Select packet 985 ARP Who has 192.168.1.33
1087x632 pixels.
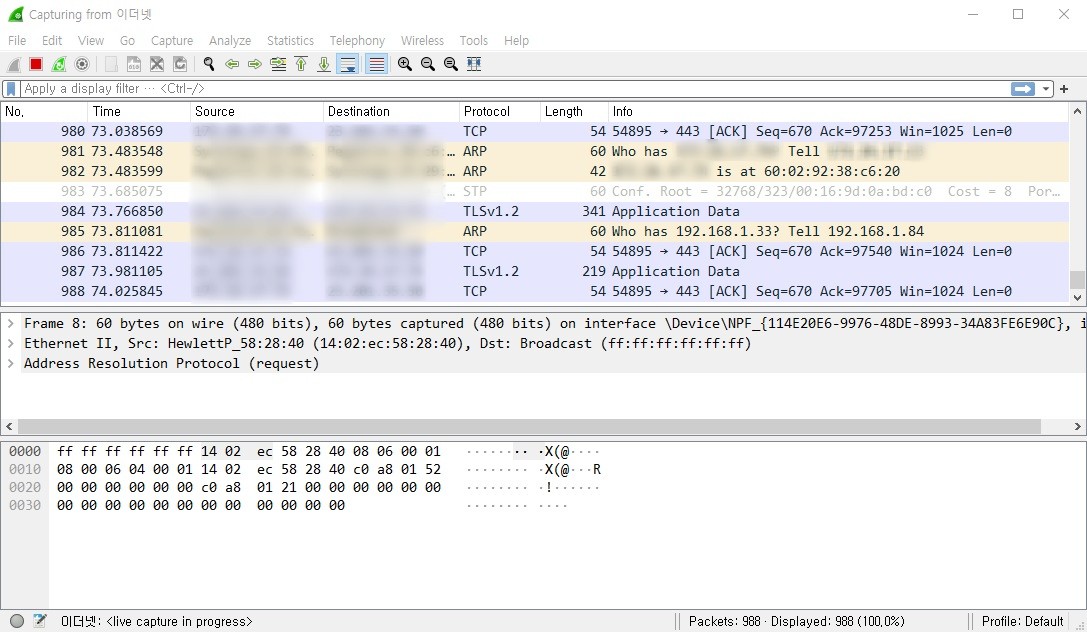(x=534, y=231)
